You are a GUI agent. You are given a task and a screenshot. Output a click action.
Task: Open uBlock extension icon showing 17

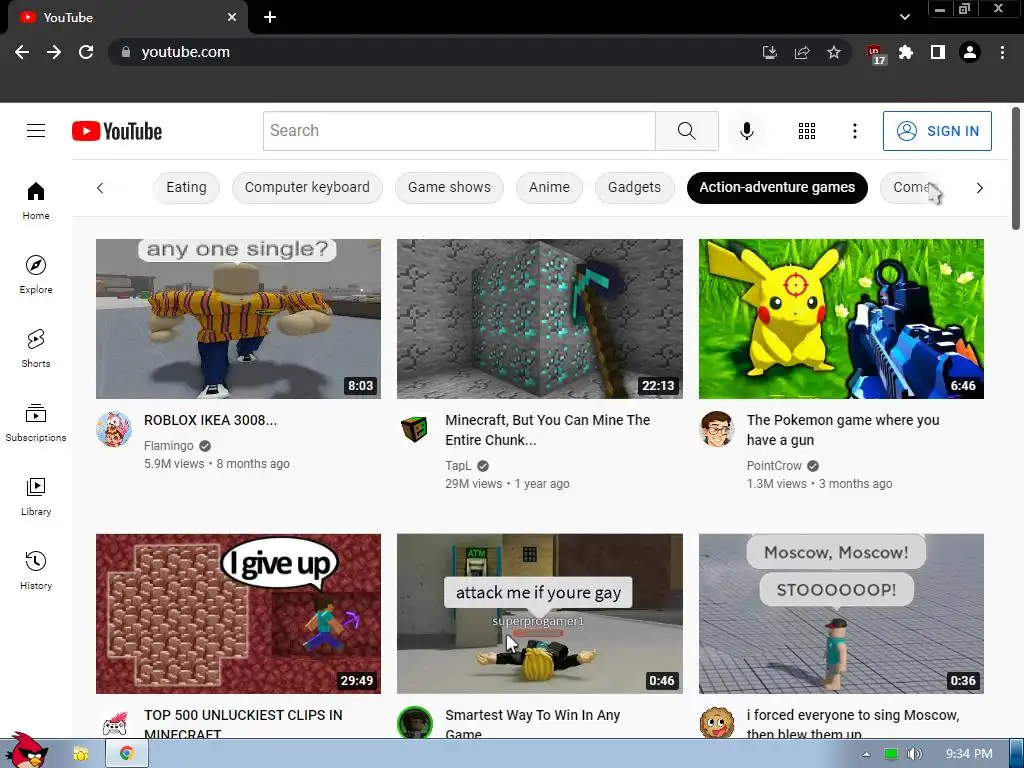875,54
